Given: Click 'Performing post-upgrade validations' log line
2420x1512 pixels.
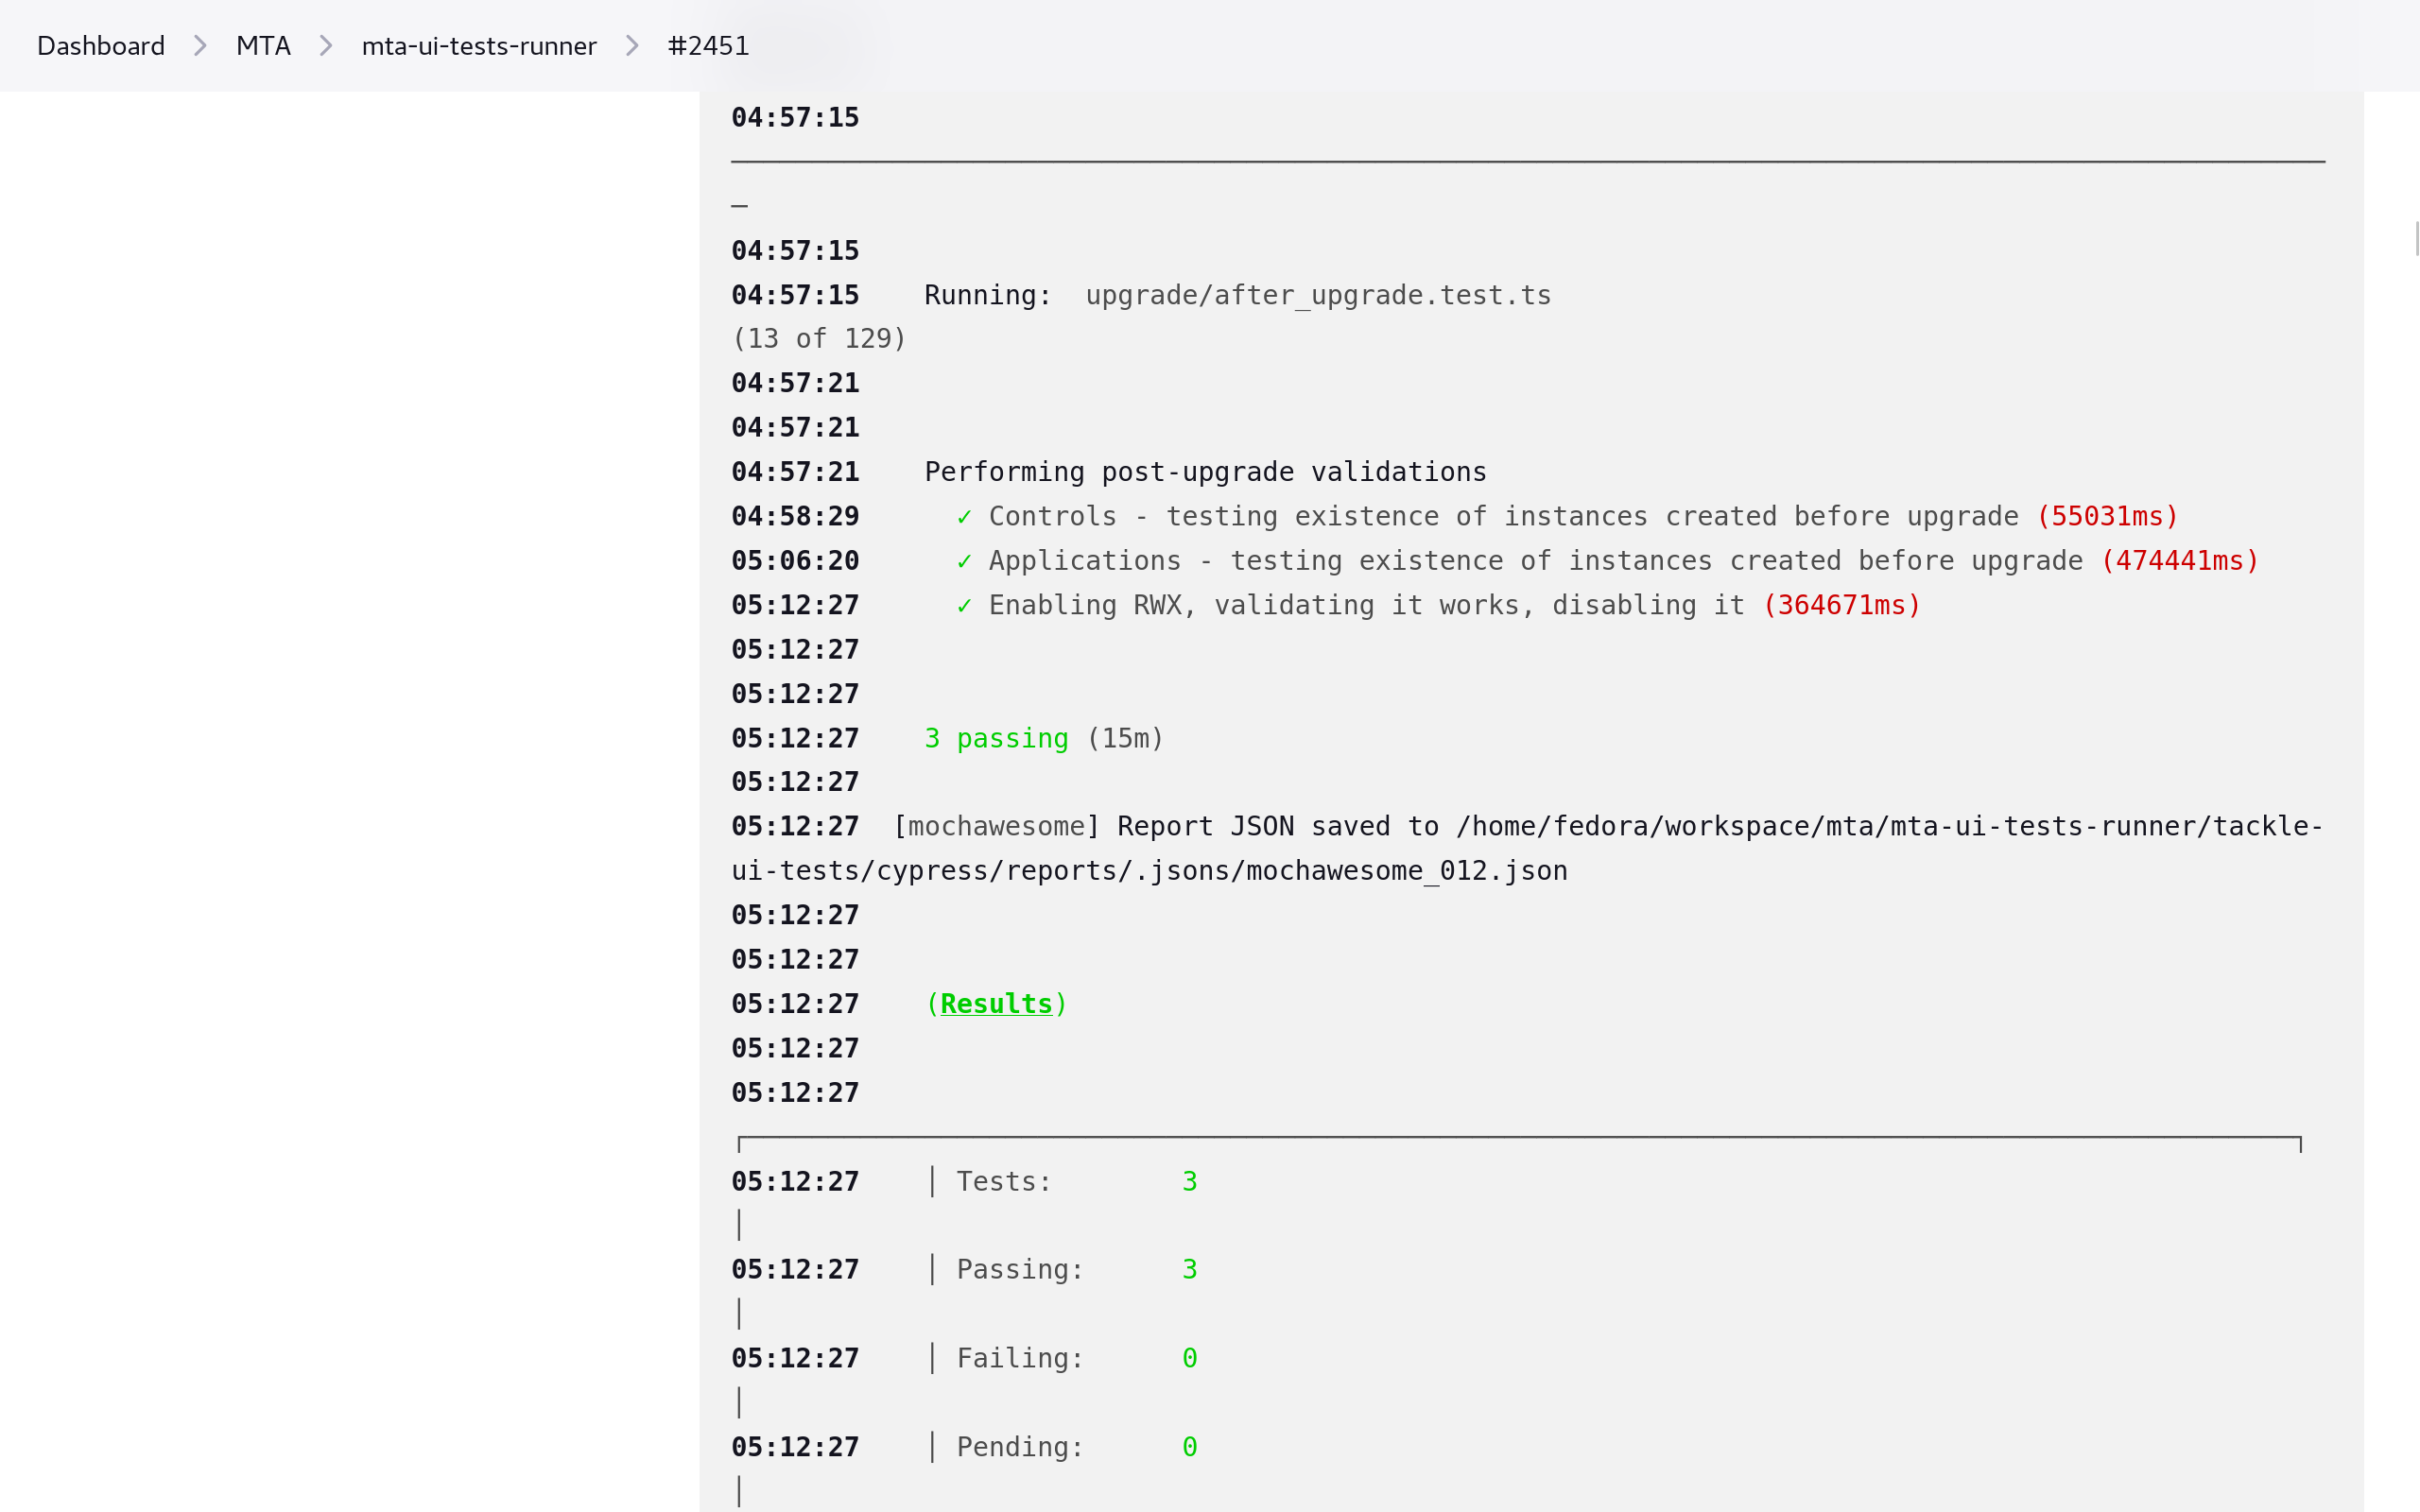Looking at the screenshot, I should coord(1205,472).
